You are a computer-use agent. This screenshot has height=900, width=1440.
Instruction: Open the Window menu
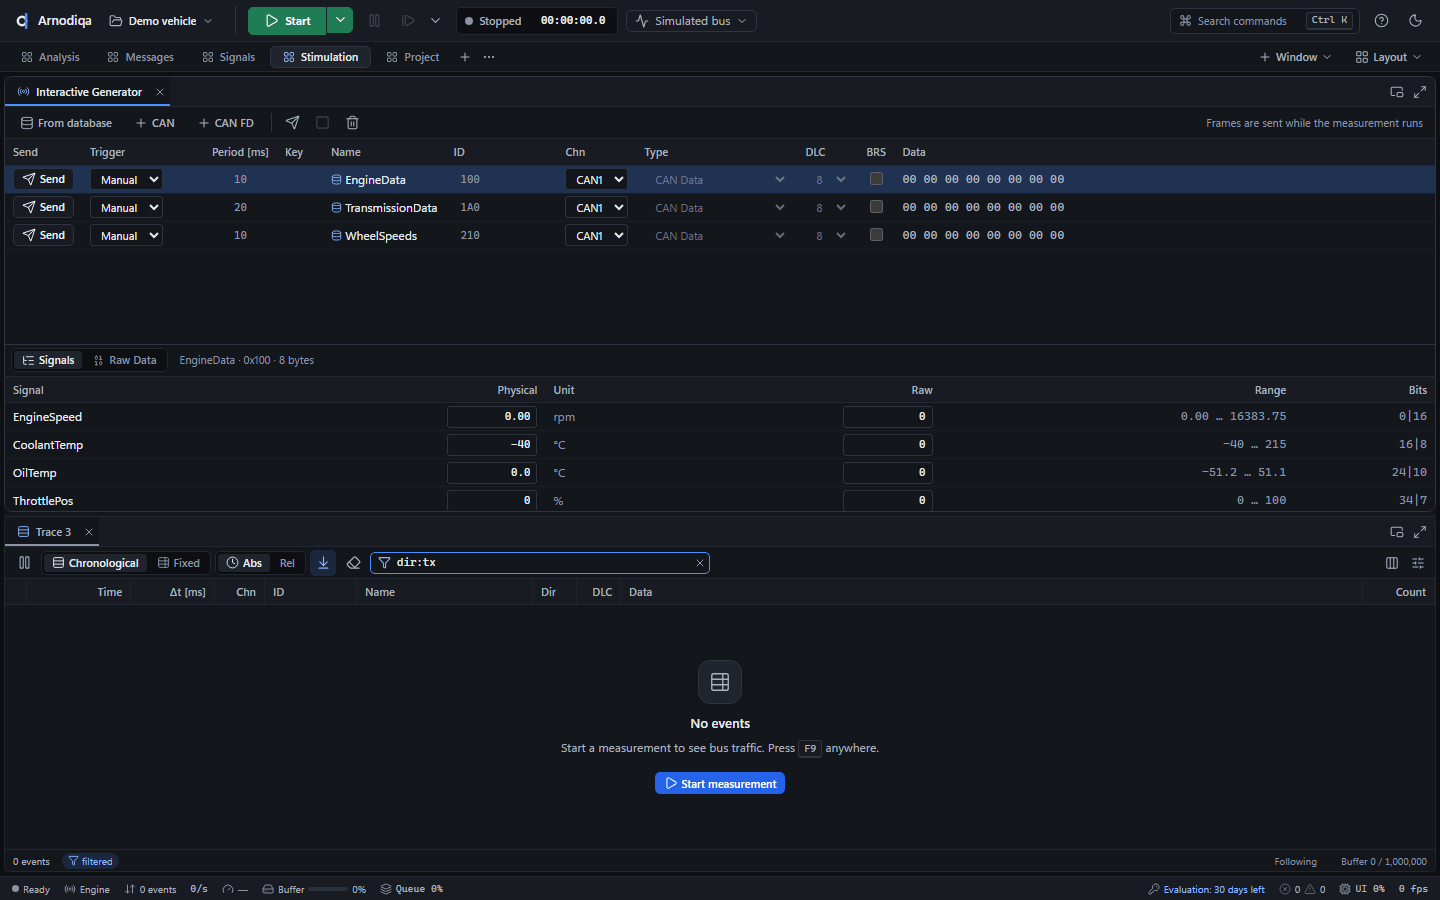click(1296, 57)
